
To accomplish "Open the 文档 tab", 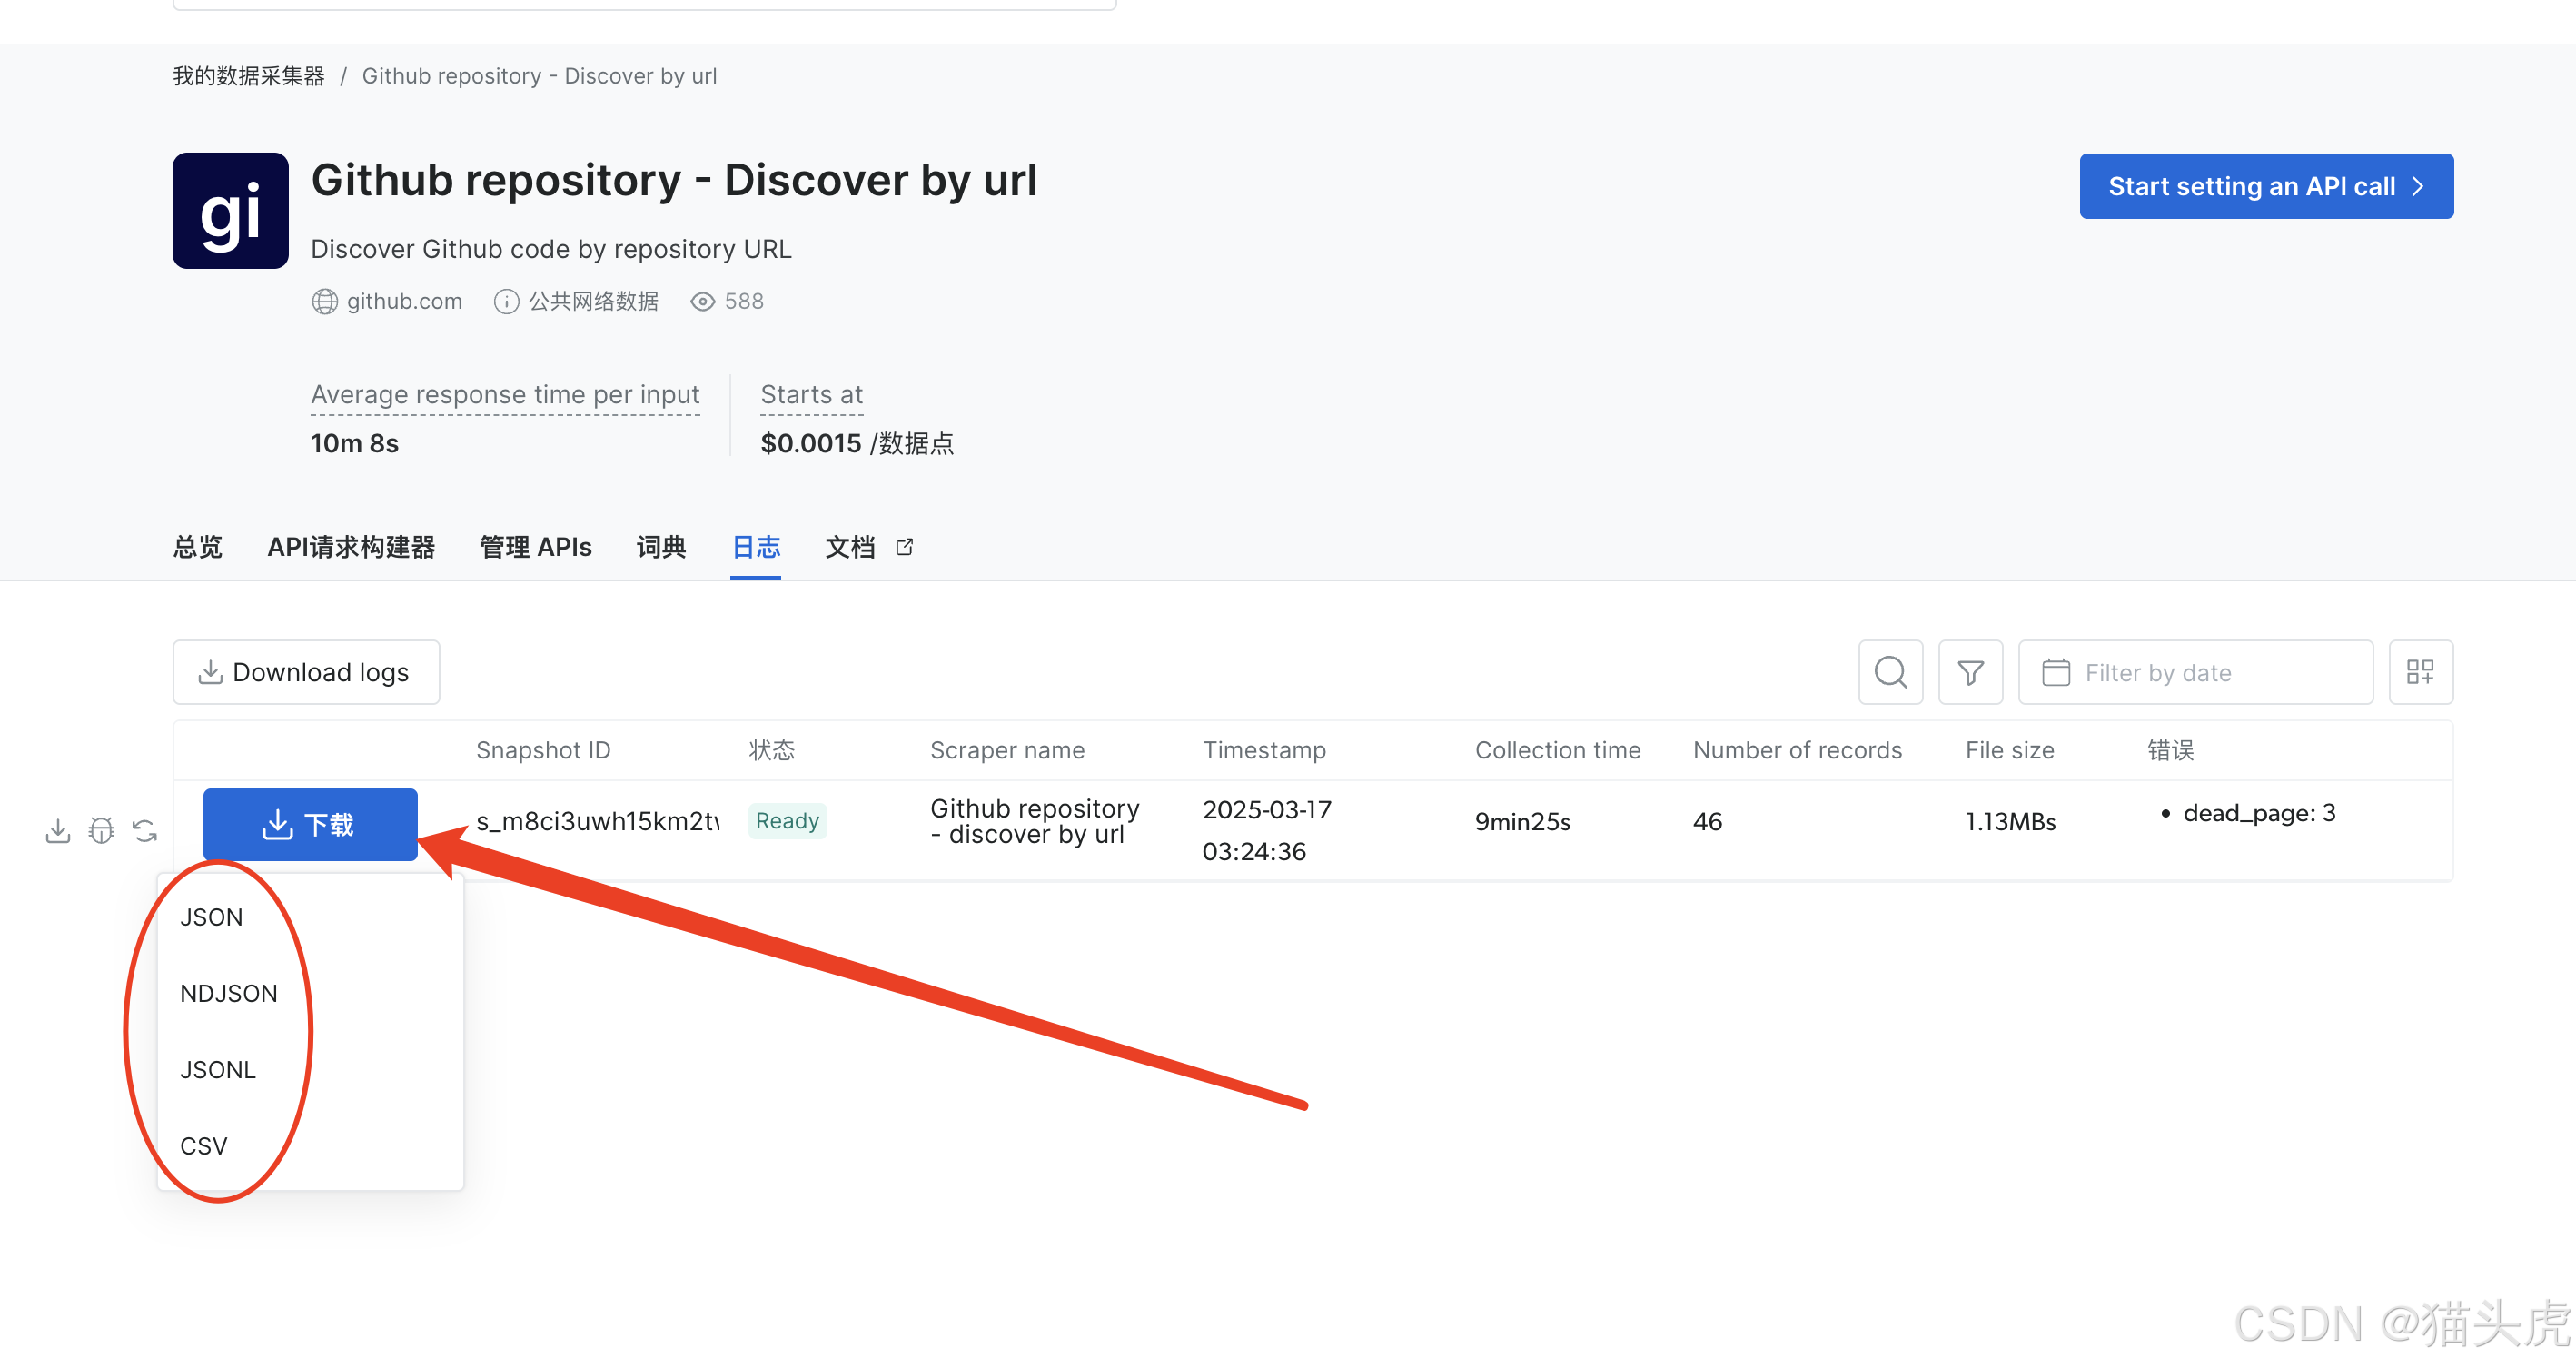I will pos(850,547).
